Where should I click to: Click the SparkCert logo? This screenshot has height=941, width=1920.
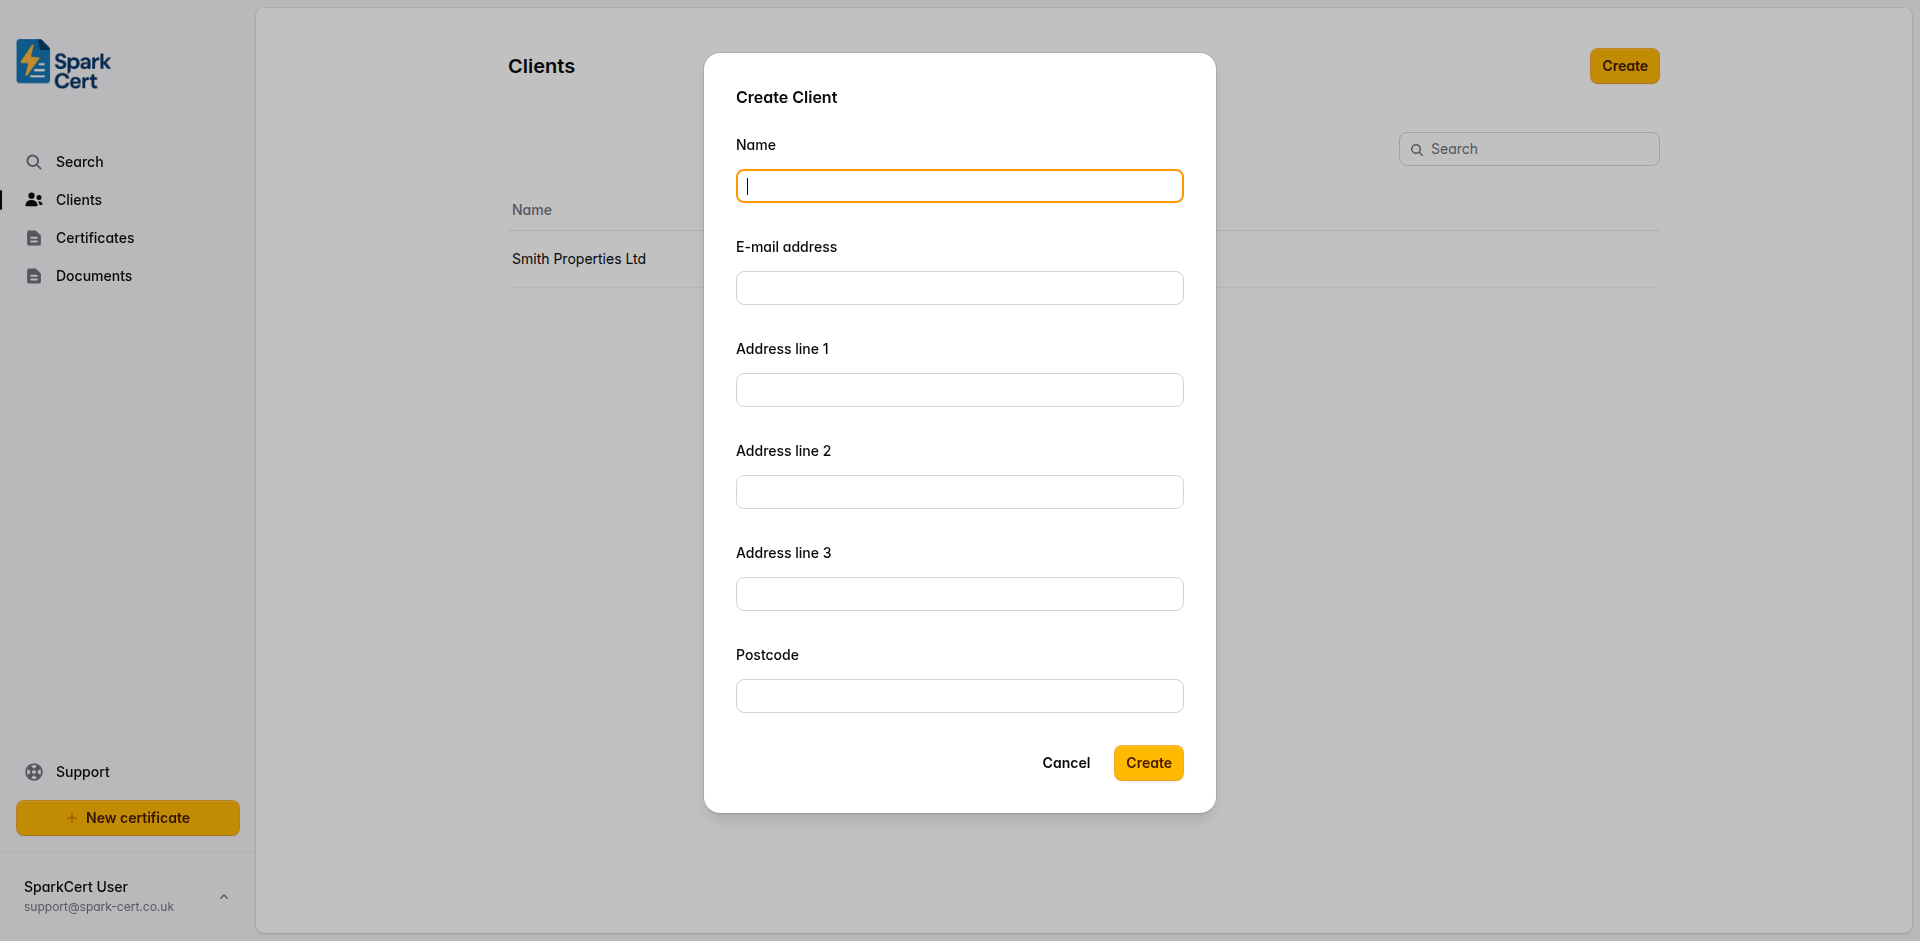(x=61, y=64)
